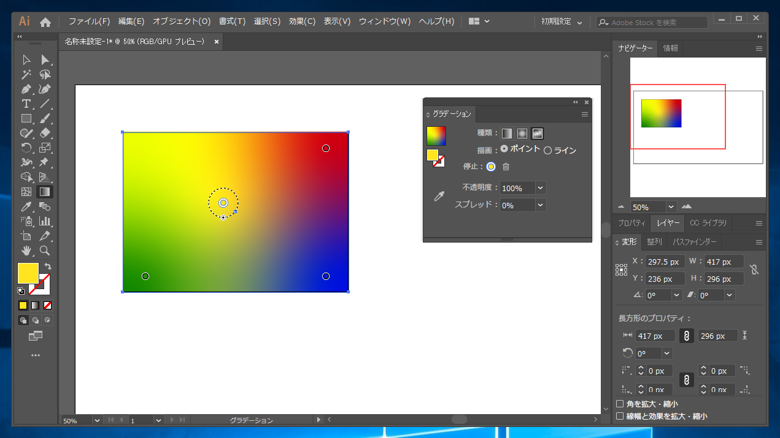Pick the Eyedropper tool in toolbar
The image size is (780, 438).
click(26, 207)
